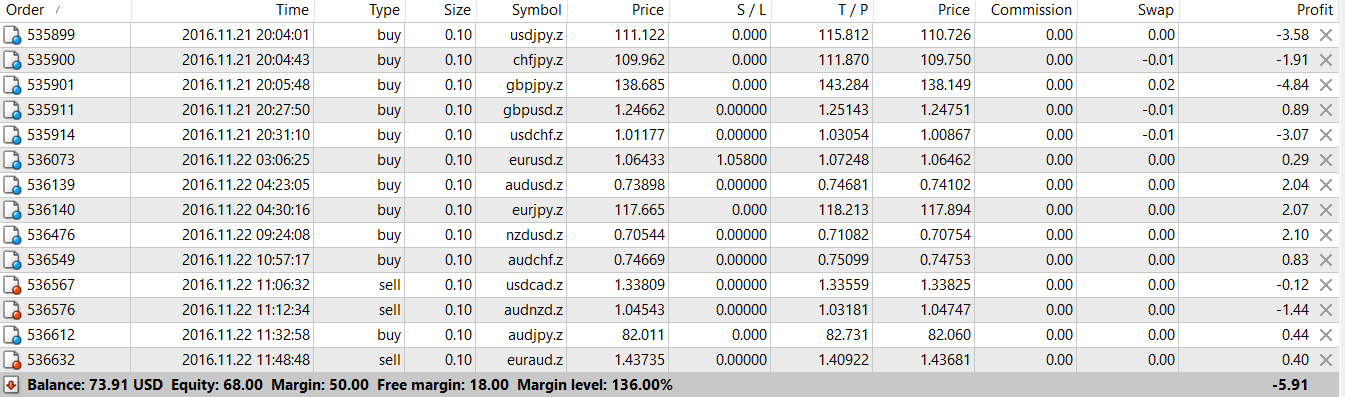
Task: Click the order icon for 535899
Action: point(12,35)
